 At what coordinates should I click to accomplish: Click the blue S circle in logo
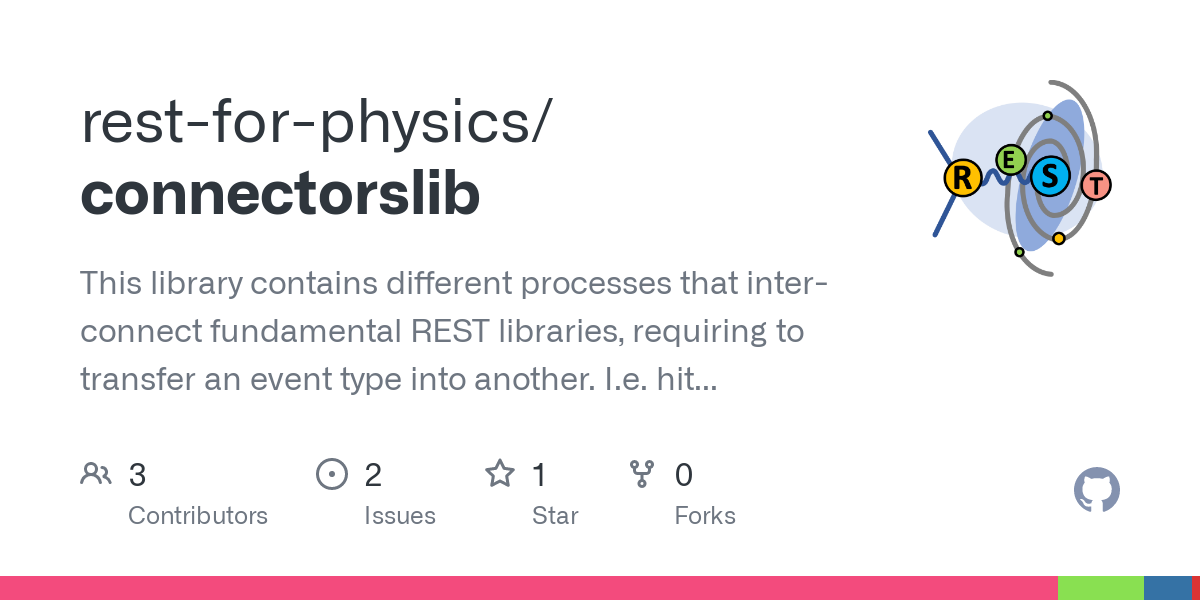click(1050, 176)
